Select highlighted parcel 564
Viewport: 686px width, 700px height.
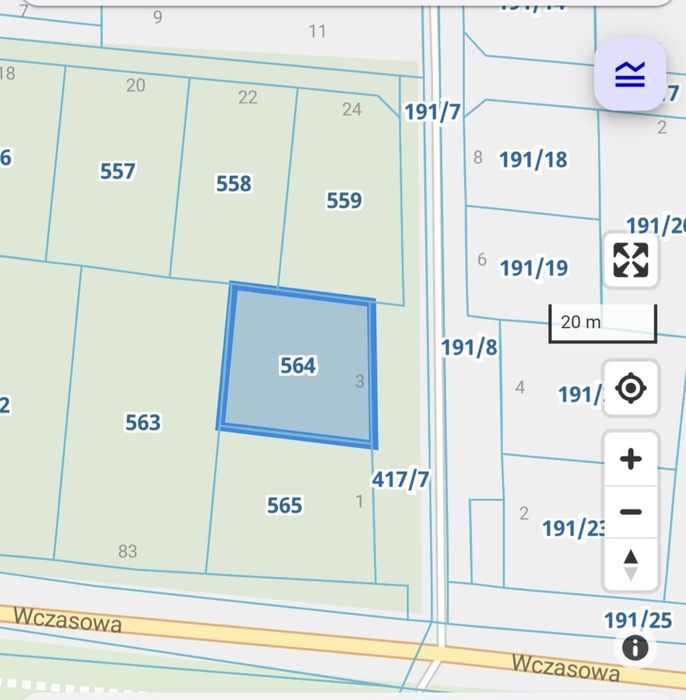pyautogui.click(x=298, y=365)
